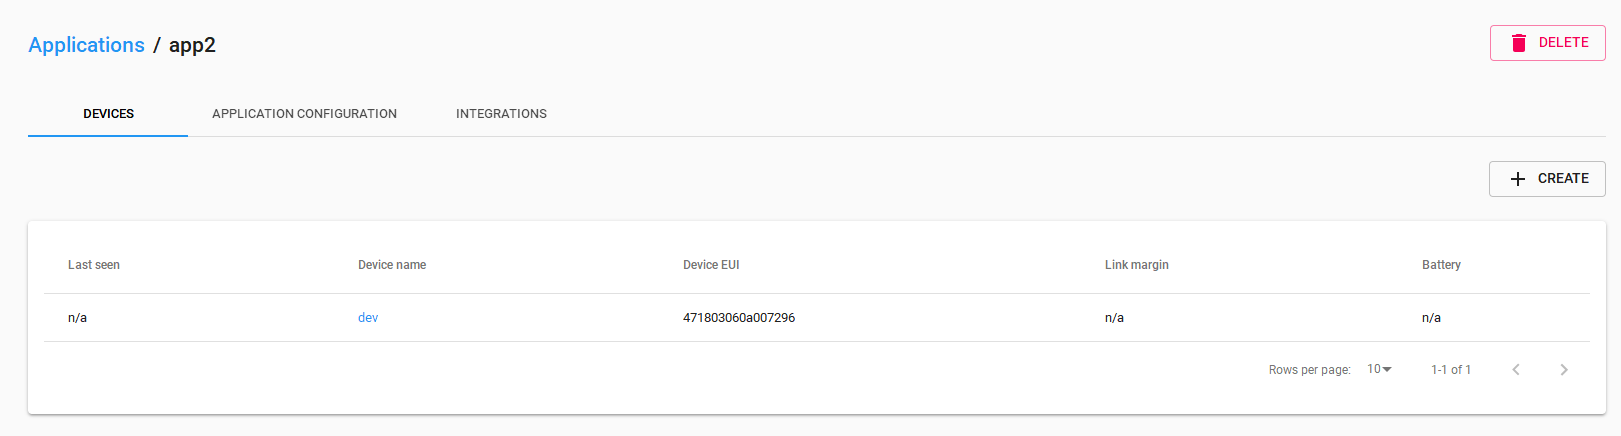Select the rows per page value 10

(x=1374, y=369)
